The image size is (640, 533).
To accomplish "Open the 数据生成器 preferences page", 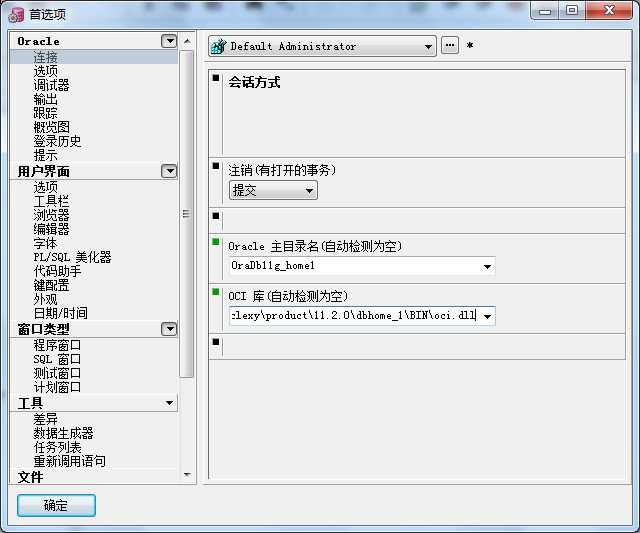I will [x=63, y=433].
